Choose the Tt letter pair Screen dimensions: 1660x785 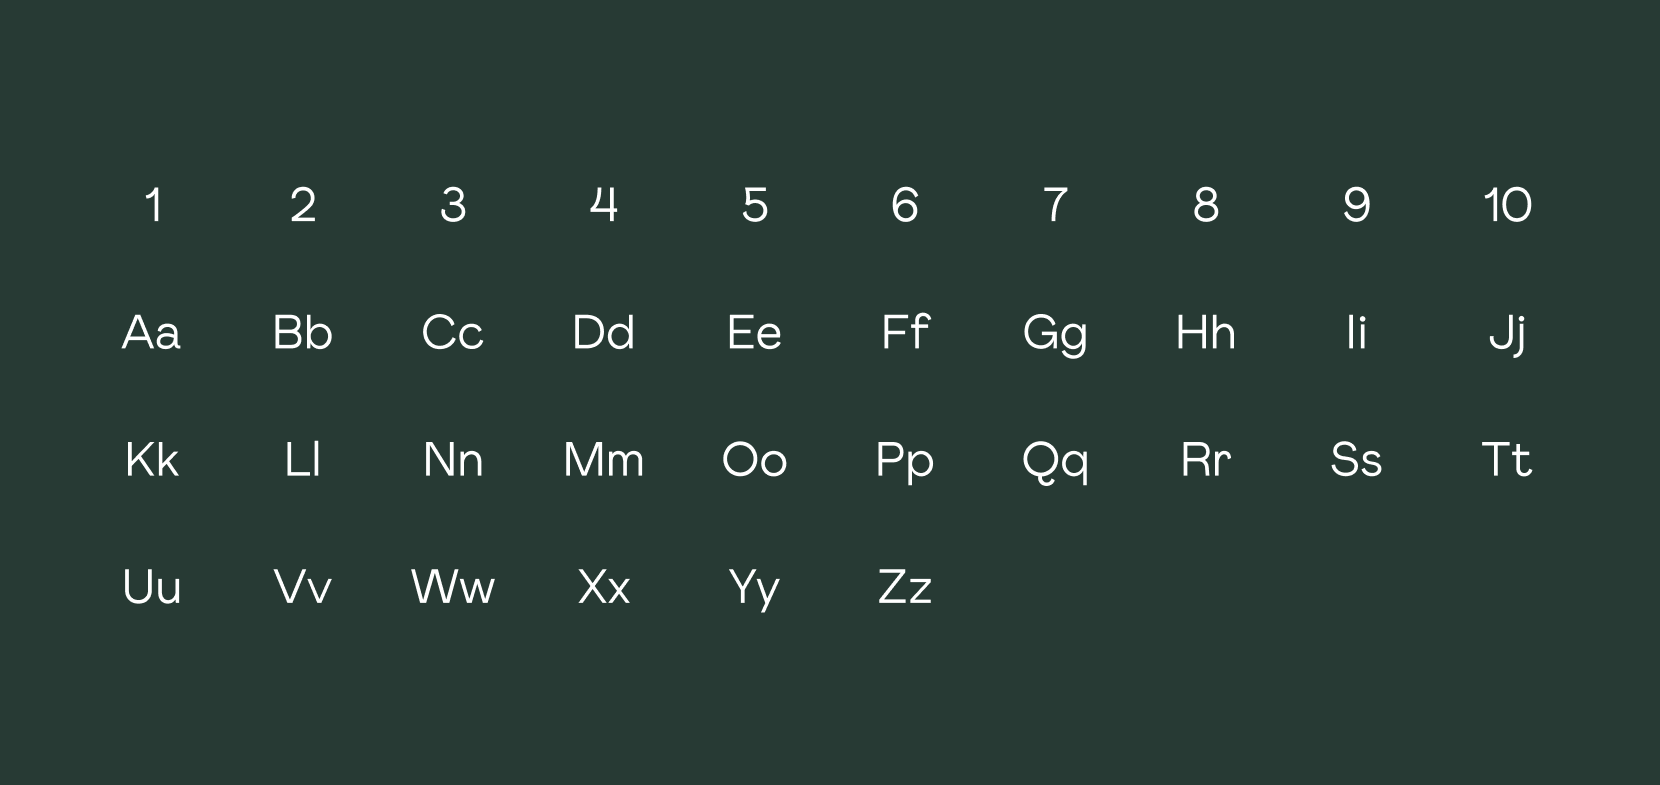[x=1507, y=460]
